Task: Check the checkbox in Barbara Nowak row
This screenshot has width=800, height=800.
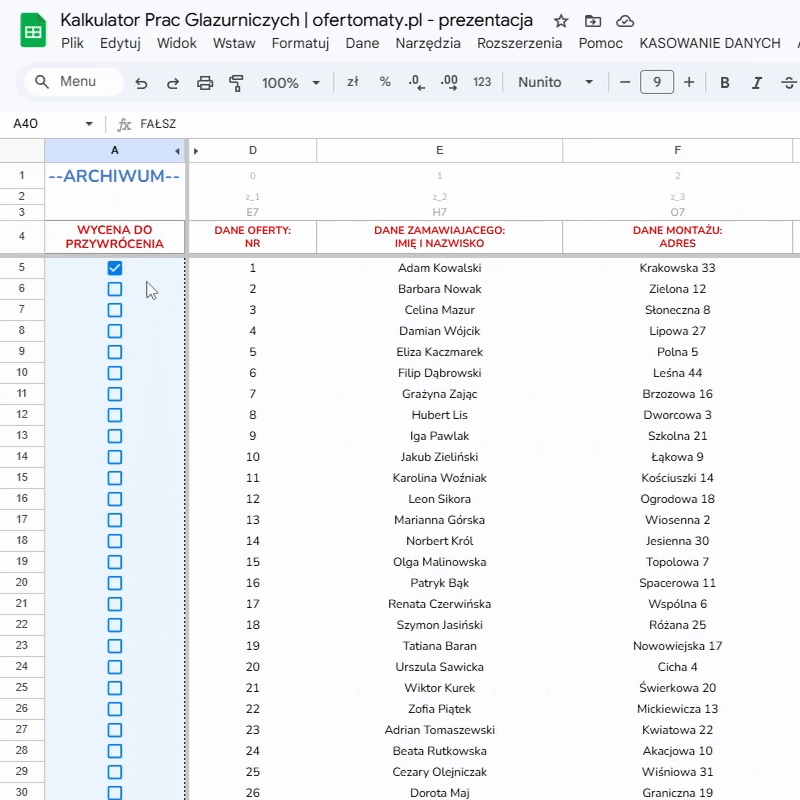Action: point(115,289)
